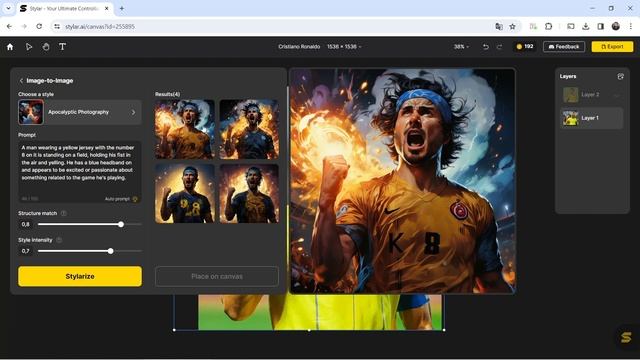Activate the hand pan tool
Viewport: 640px width, 360px height.
[46, 47]
